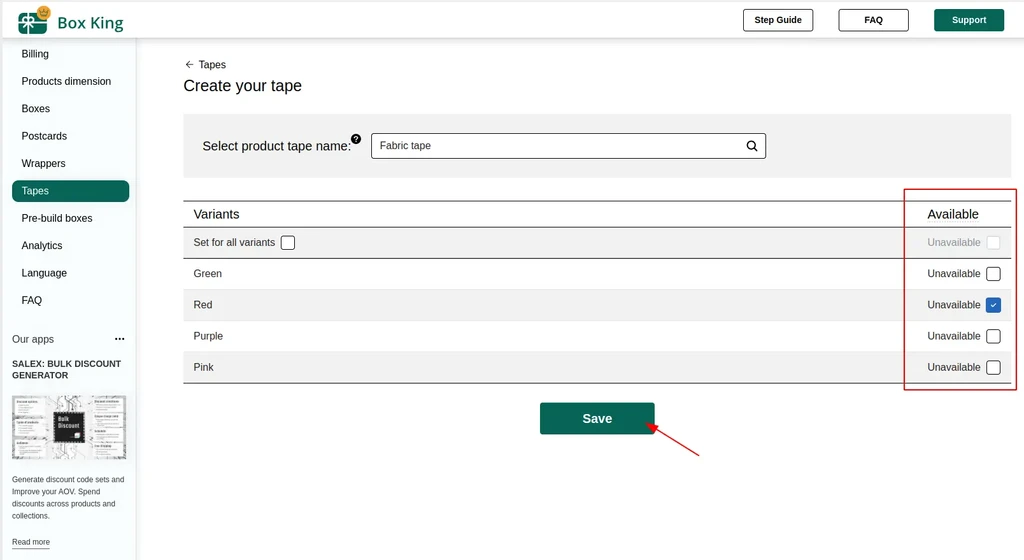Focus the product tape name input field
This screenshot has width=1024, height=560.
[568, 146]
